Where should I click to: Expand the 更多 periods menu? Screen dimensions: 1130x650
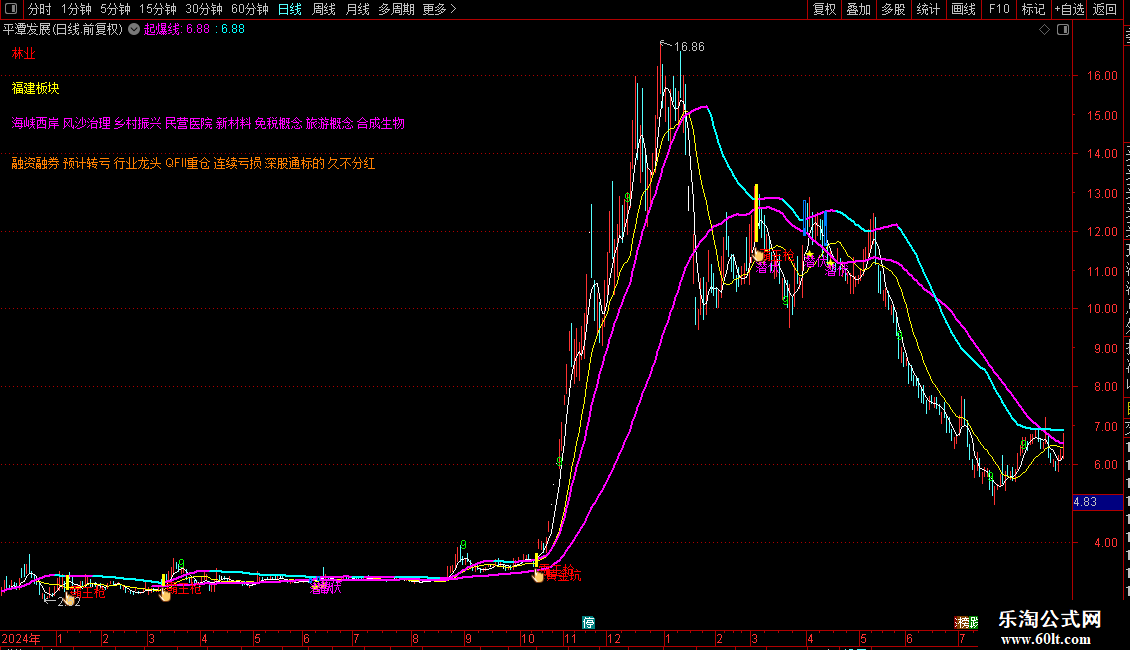click(439, 9)
